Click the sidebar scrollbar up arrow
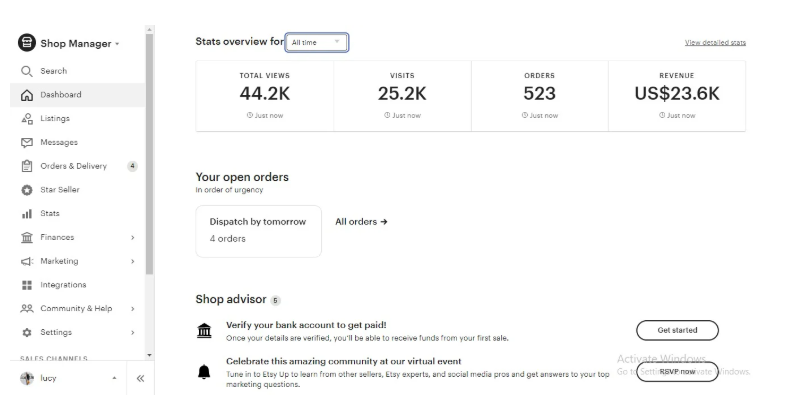This screenshot has width=808, height=395. point(149,29)
